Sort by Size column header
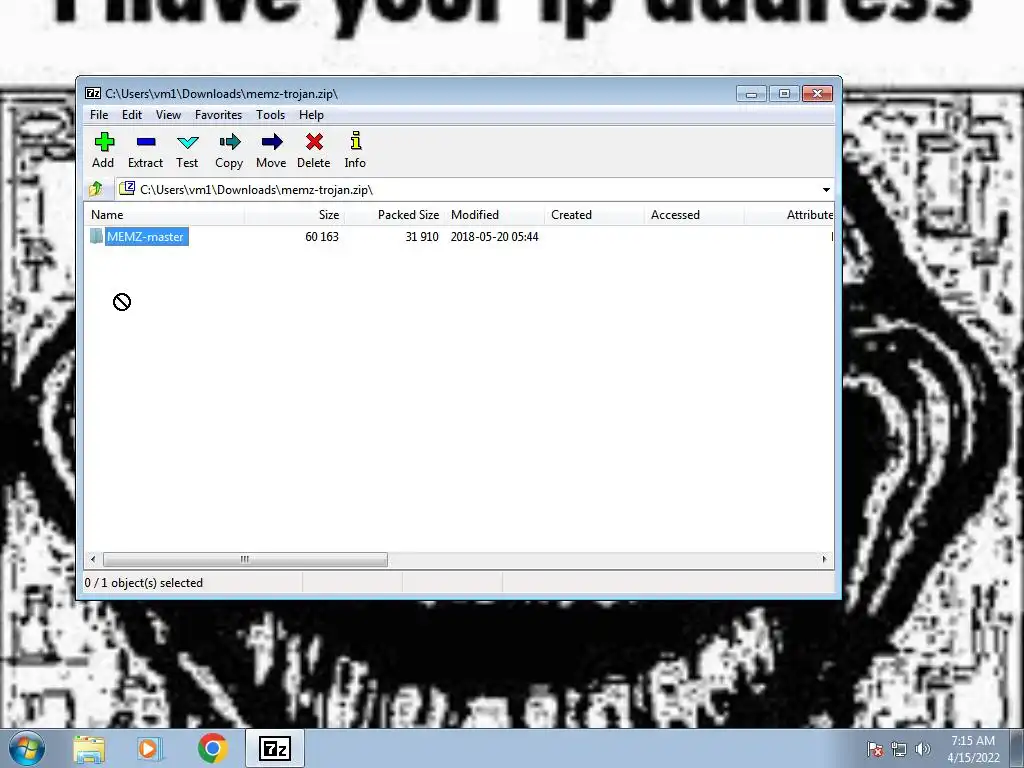The image size is (1024, 768). (295, 215)
